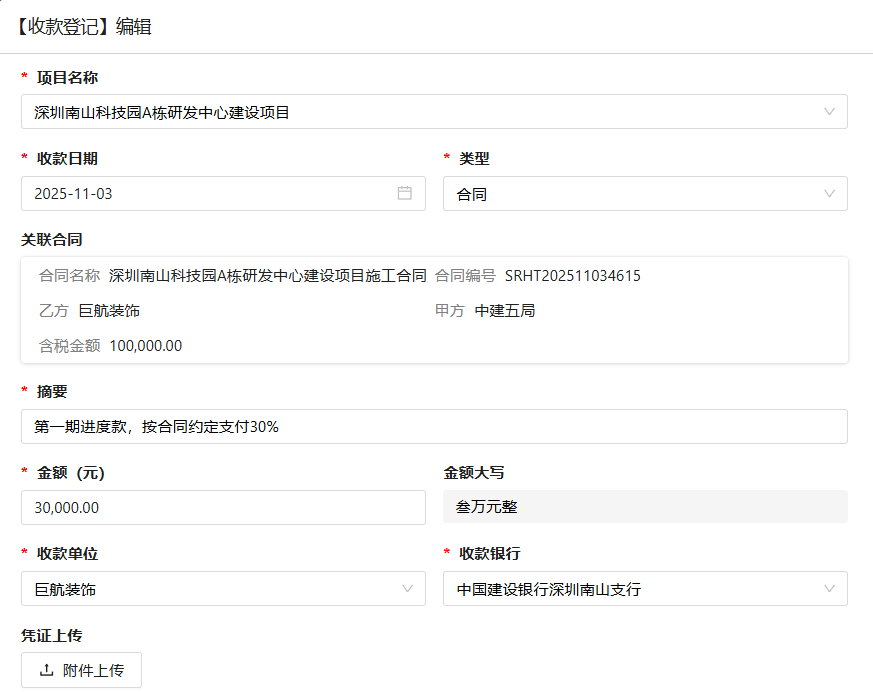Expand the 项目名称 dropdown arrow
The width and height of the screenshot is (873, 692).
[x=829, y=112]
